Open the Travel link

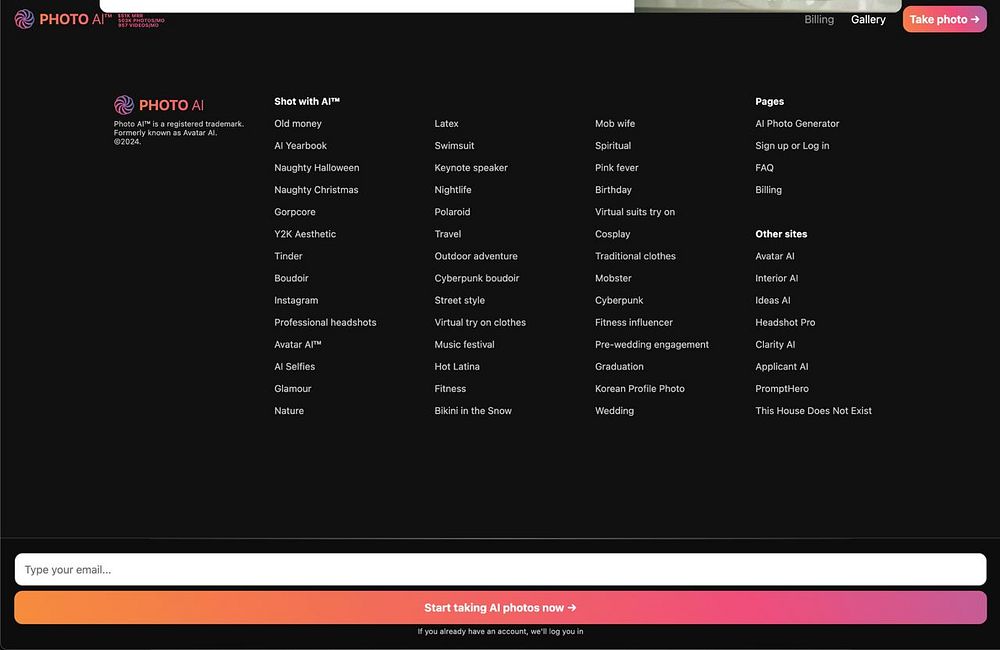tap(448, 234)
